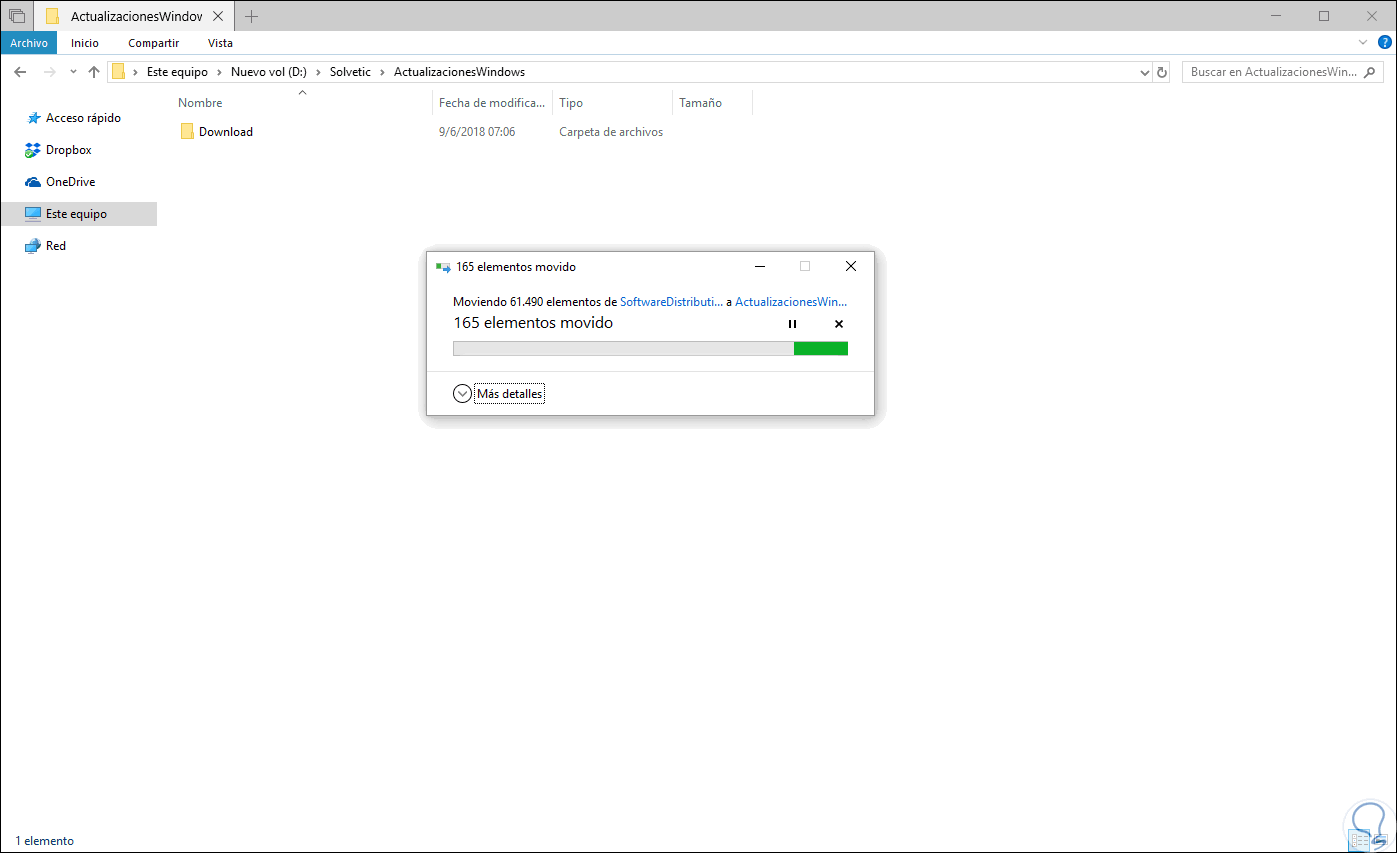Open Dropbox in the navigation pane

pos(68,150)
